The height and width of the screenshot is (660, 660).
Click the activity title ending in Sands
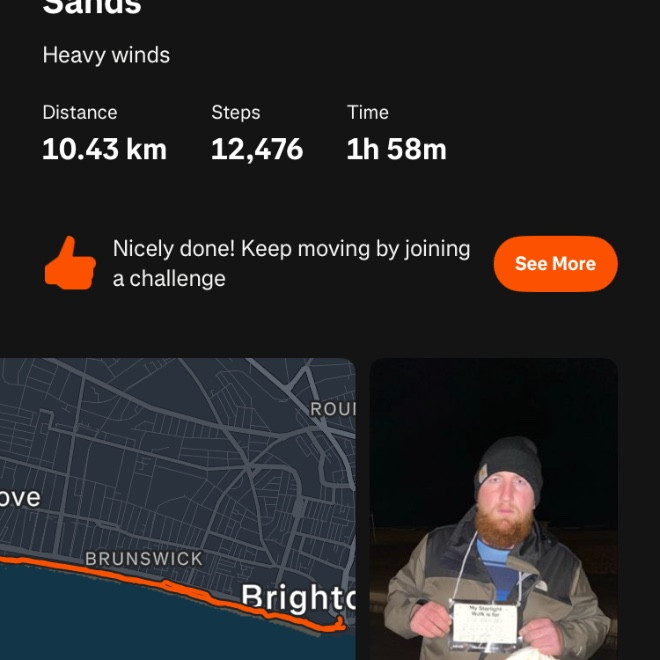[x=92, y=7]
